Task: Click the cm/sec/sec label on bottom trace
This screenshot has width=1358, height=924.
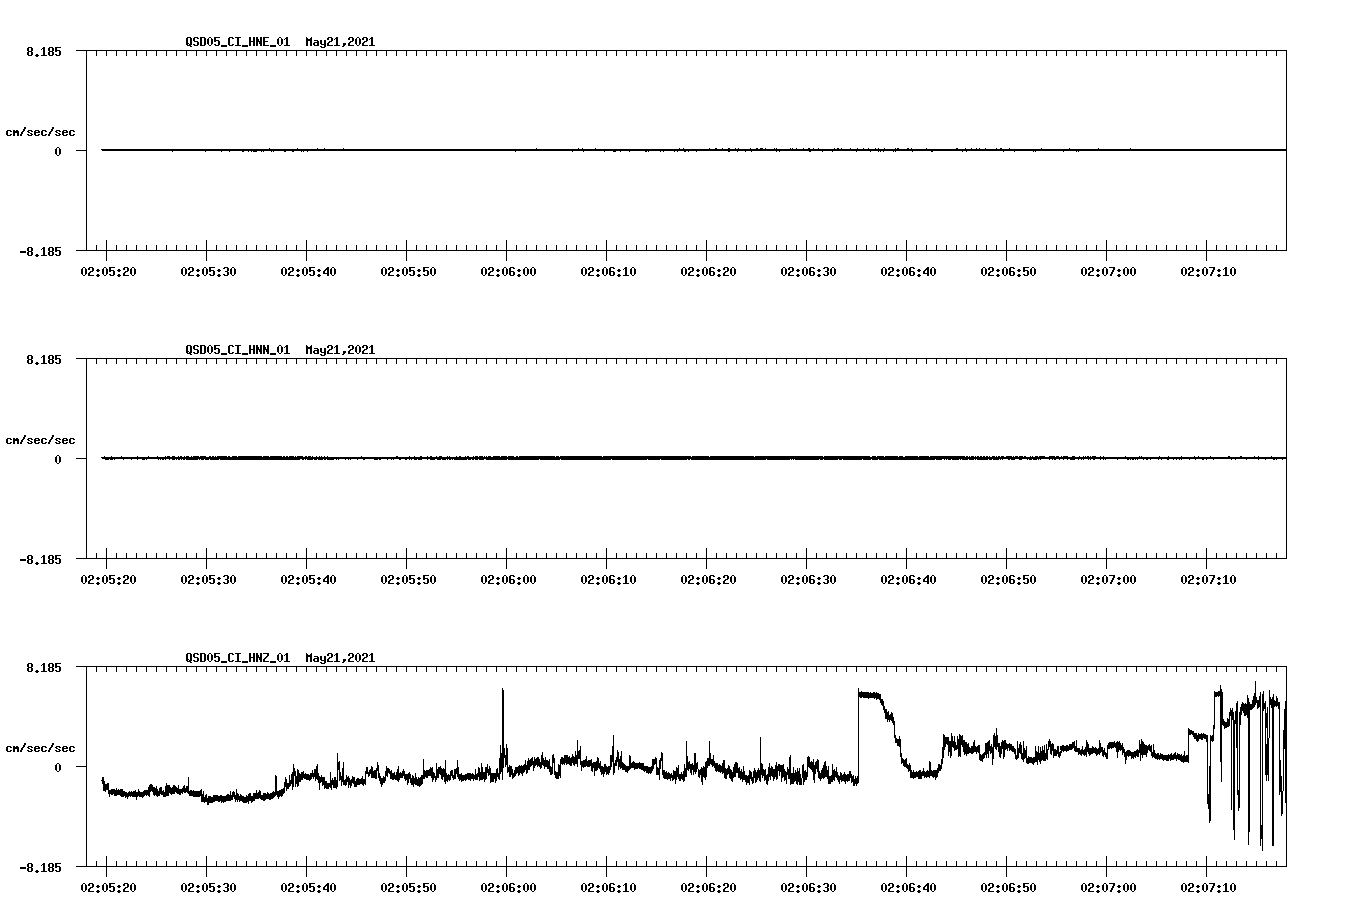Action: [41, 746]
